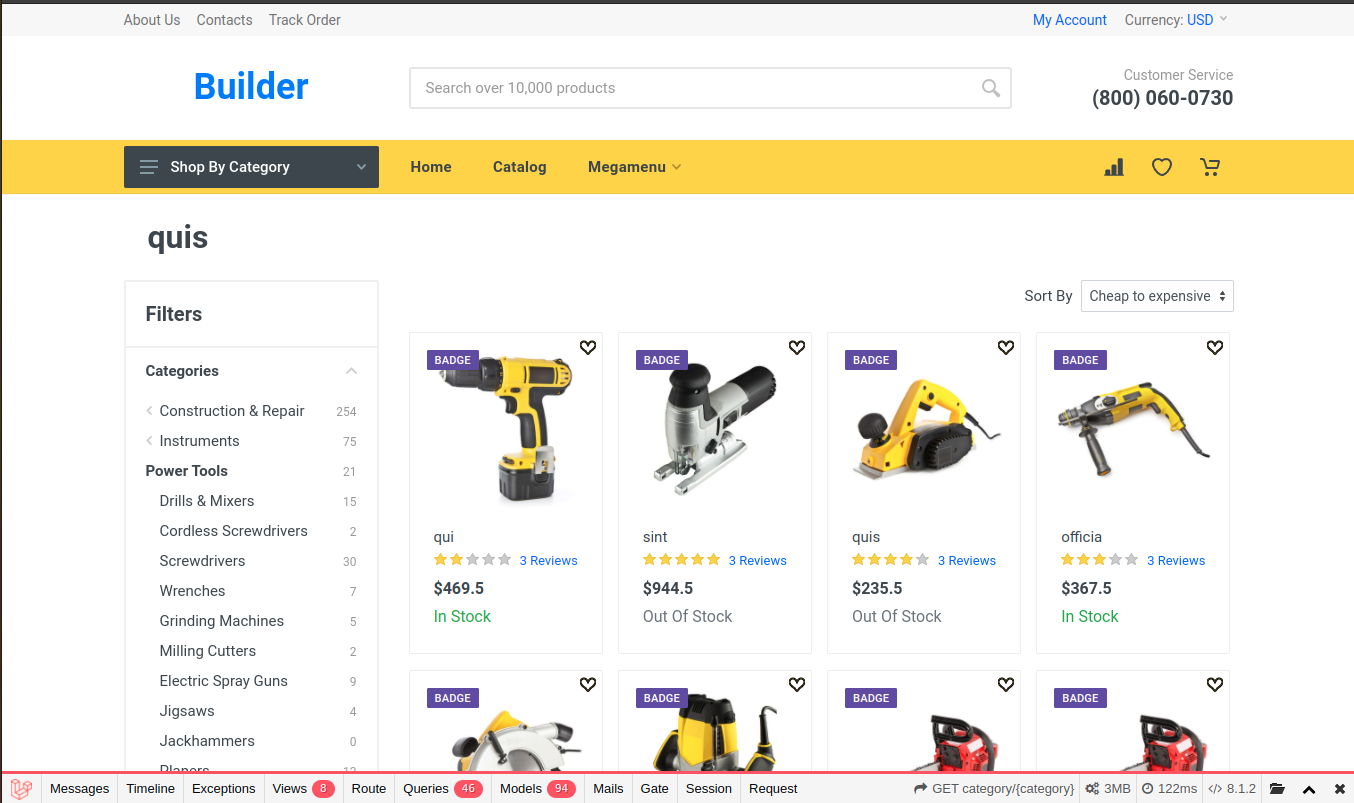Open Track Order link
The image size is (1354, 803).
pyautogui.click(x=305, y=20)
